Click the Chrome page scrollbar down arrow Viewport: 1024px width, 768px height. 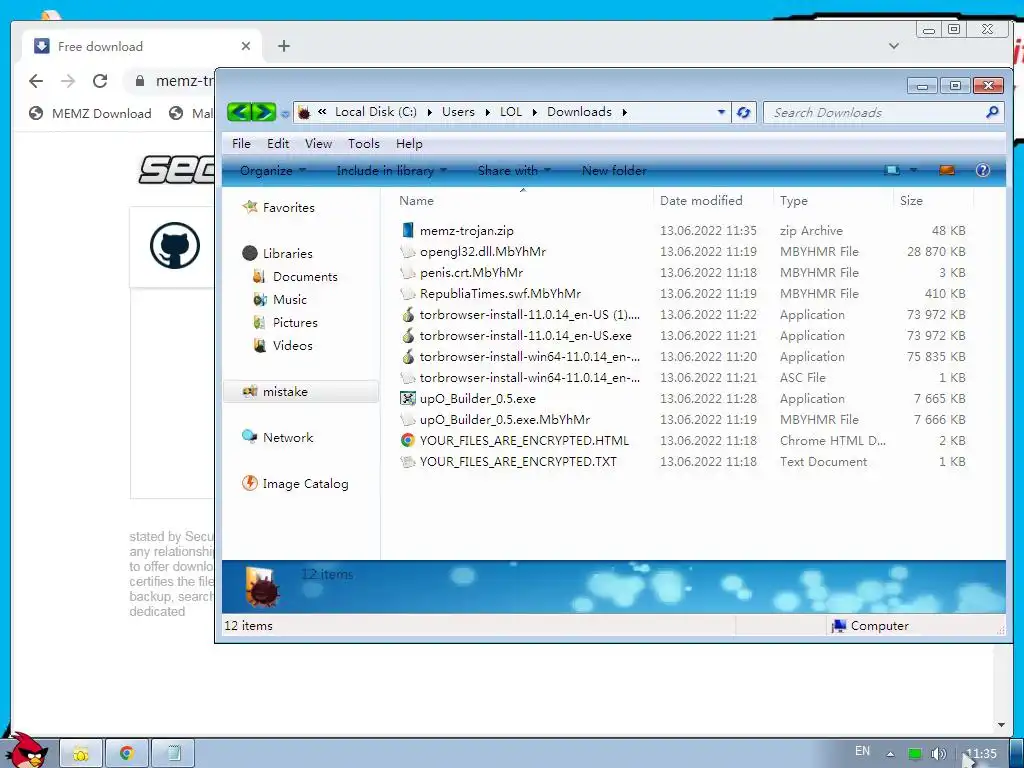(x=1001, y=725)
